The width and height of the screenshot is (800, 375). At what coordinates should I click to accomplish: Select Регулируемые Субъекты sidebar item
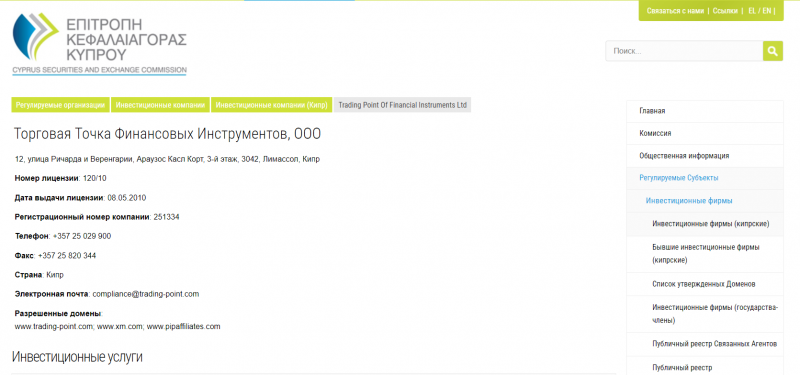[x=705, y=178]
